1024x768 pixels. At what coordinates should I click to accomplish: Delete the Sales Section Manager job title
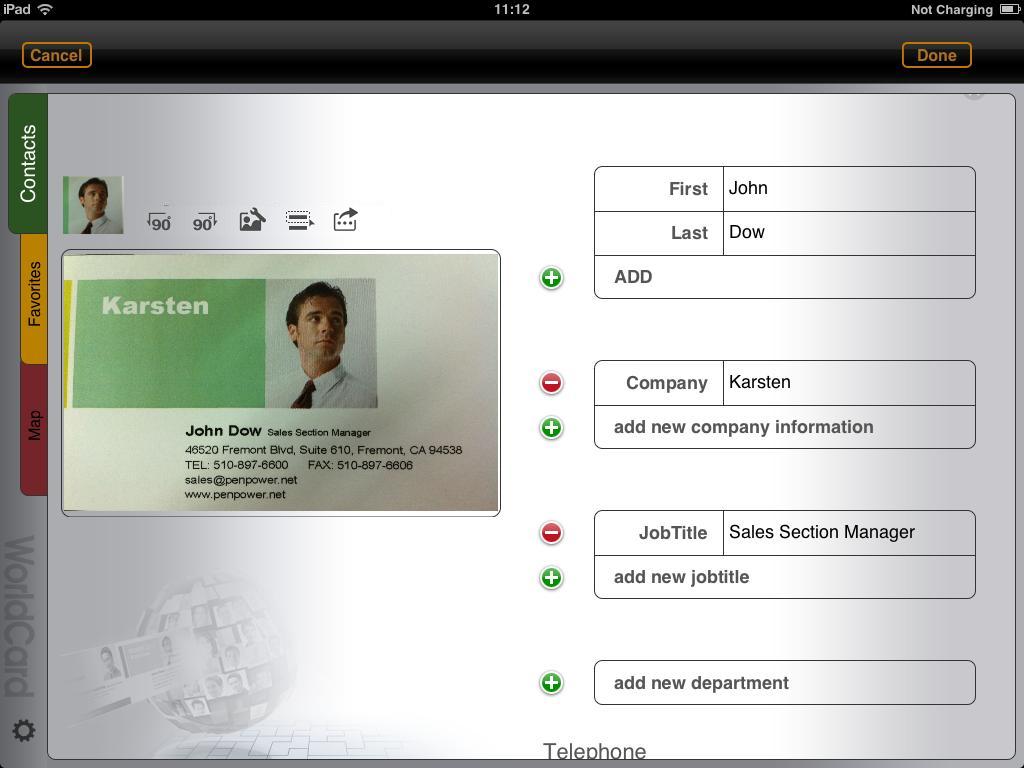click(x=551, y=533)
